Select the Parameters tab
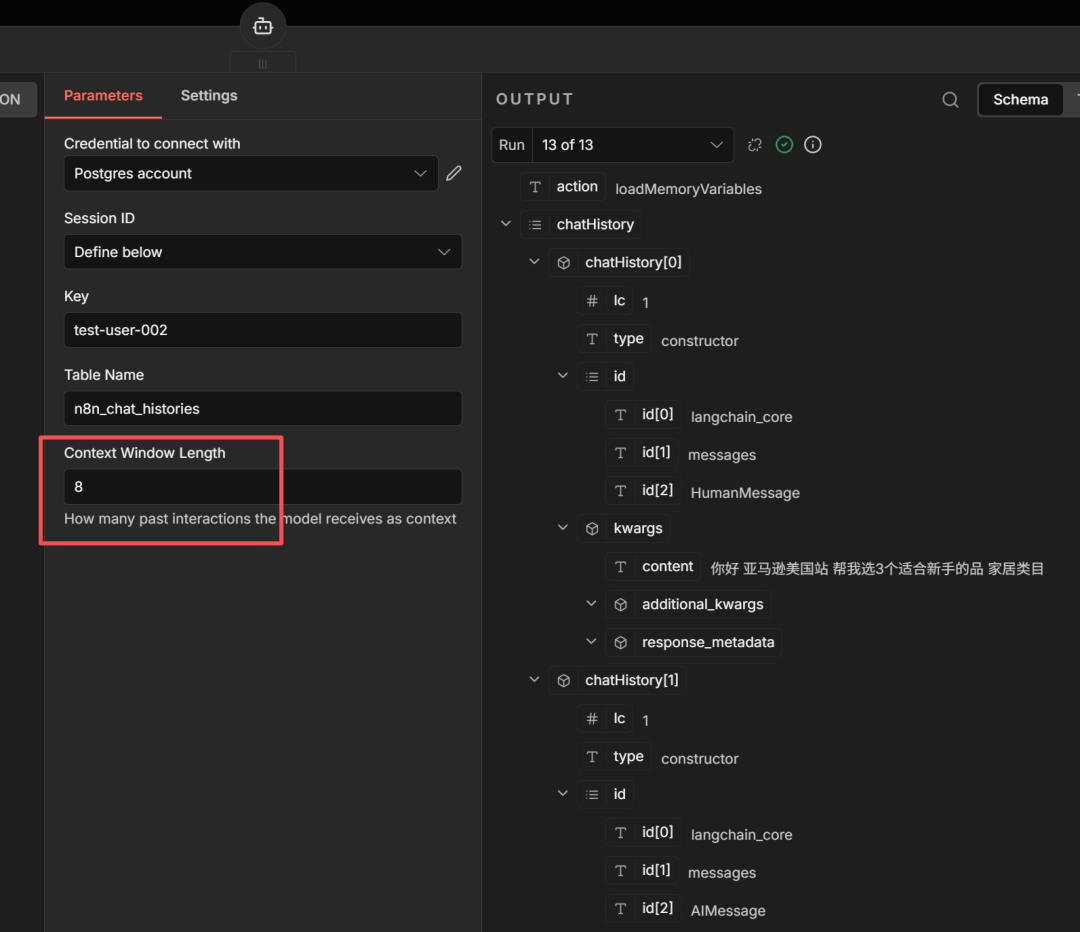1080x932 pixels. [103, 95]
